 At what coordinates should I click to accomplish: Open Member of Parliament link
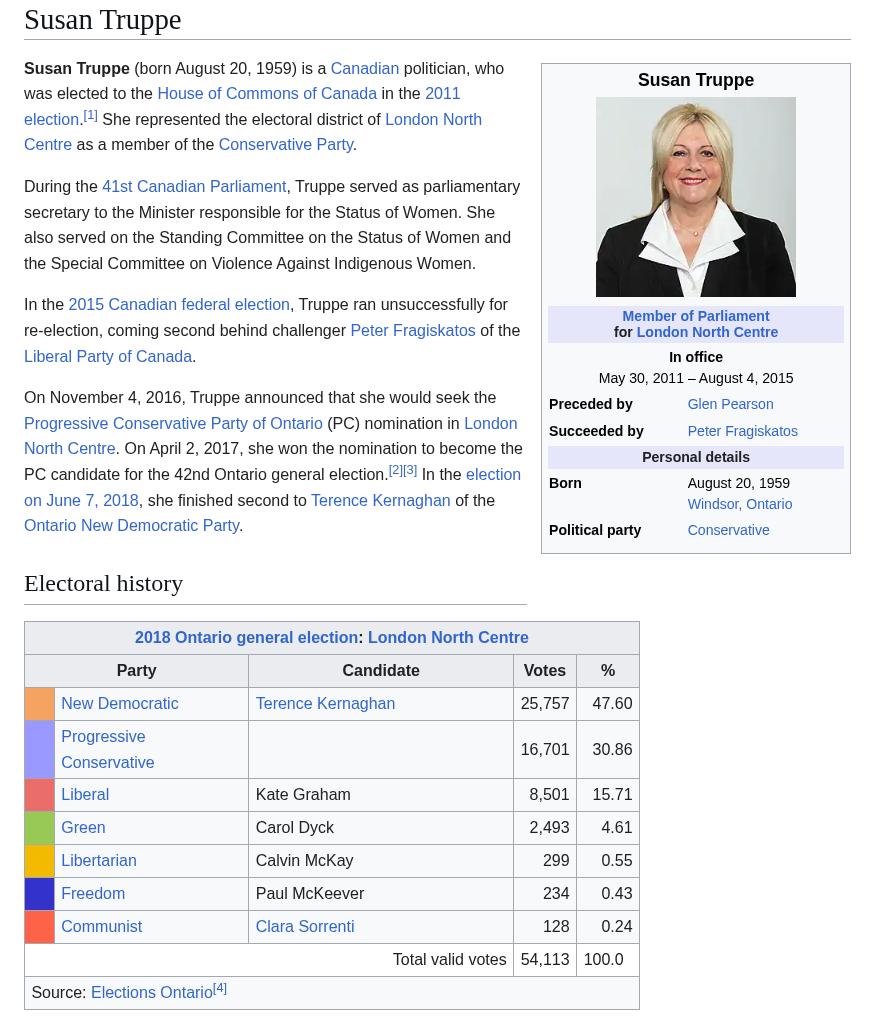695,316
